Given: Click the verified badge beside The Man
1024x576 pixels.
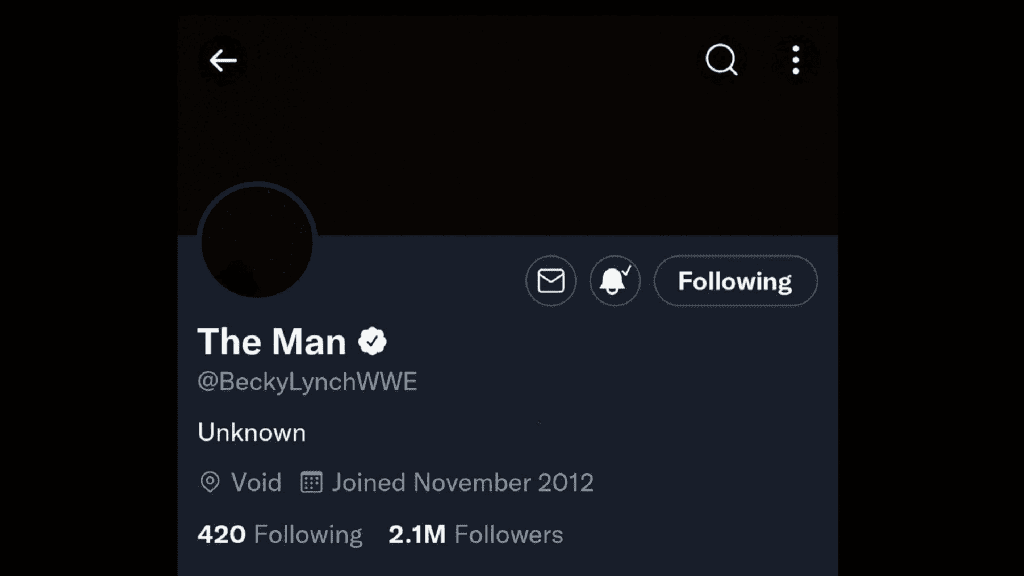Looking at the screenshot, I should tap(373, 342).
